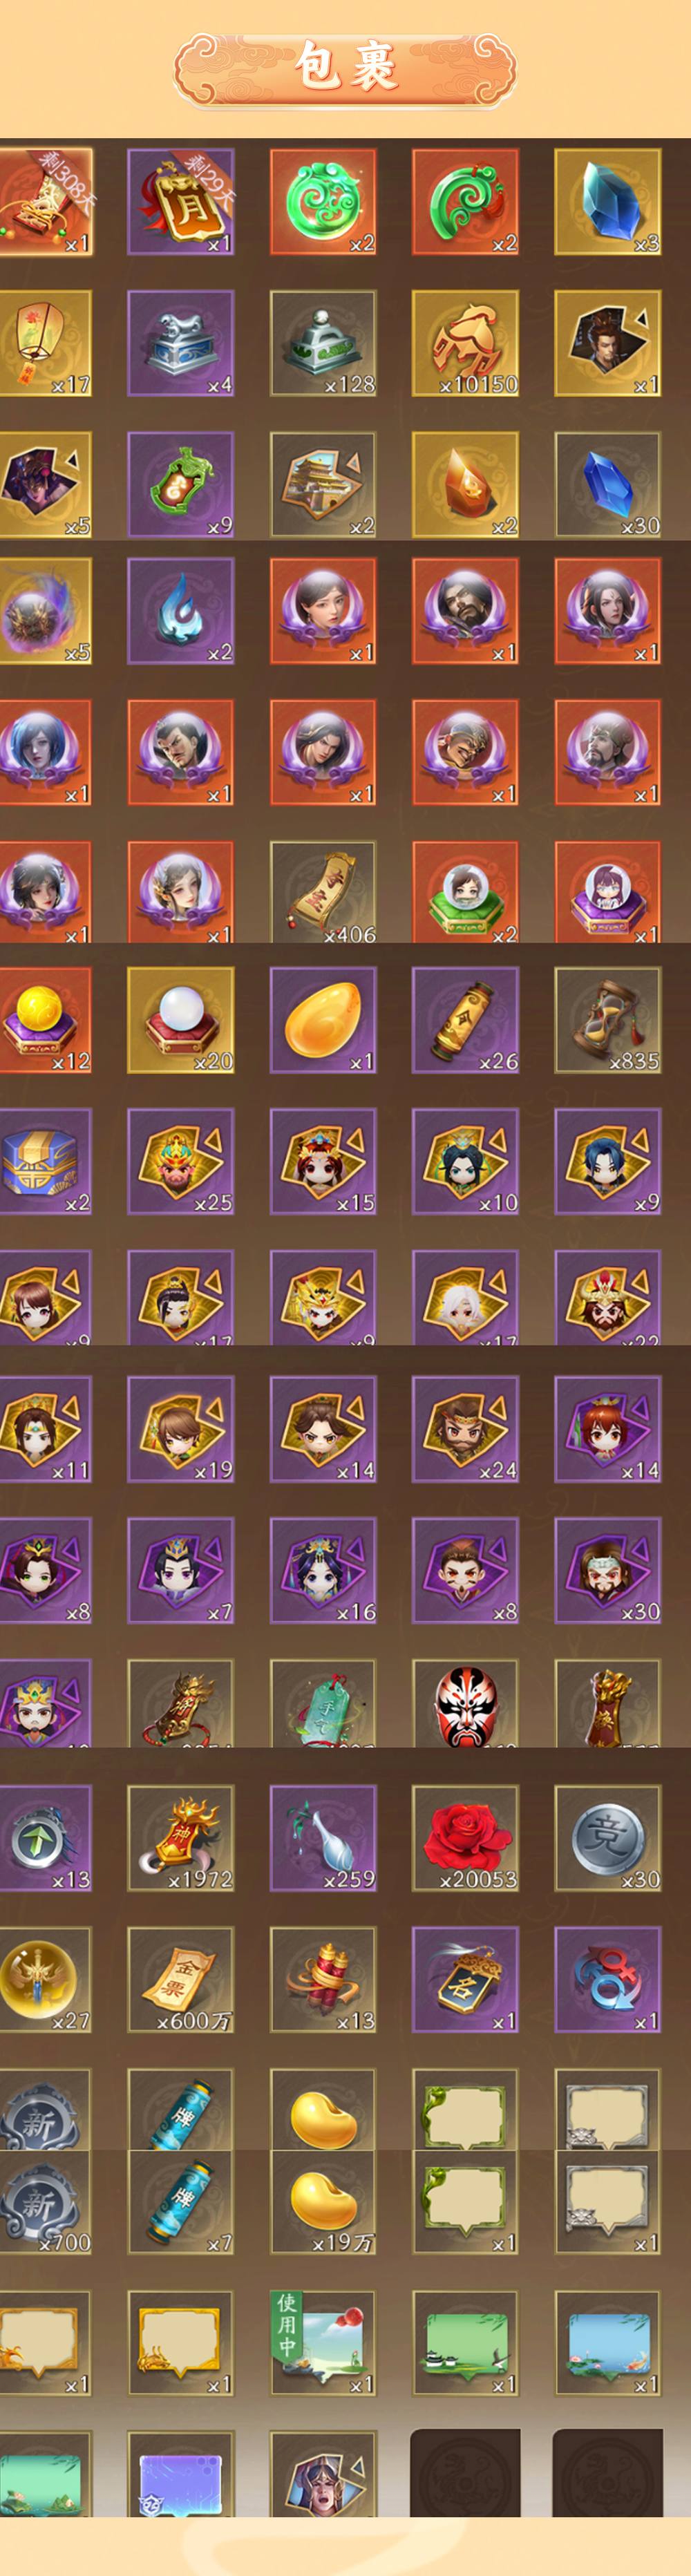
Task: Click the green jade dragon ring x2
Action: [x=323, y=202]
